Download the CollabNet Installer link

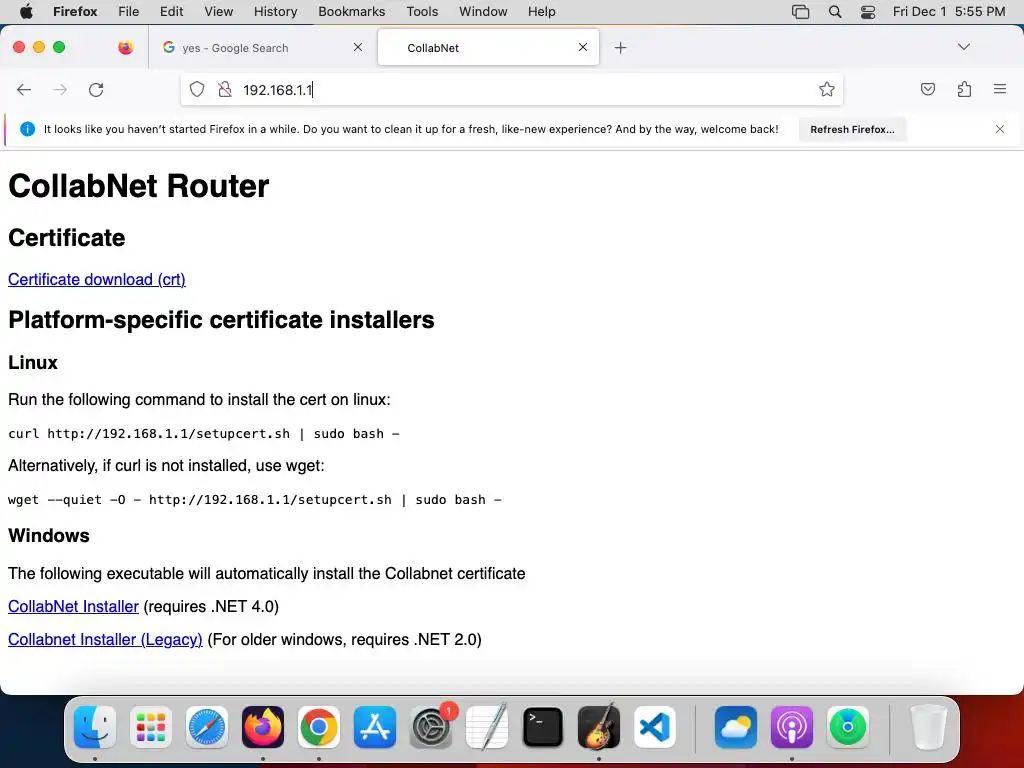click(73, 607)
